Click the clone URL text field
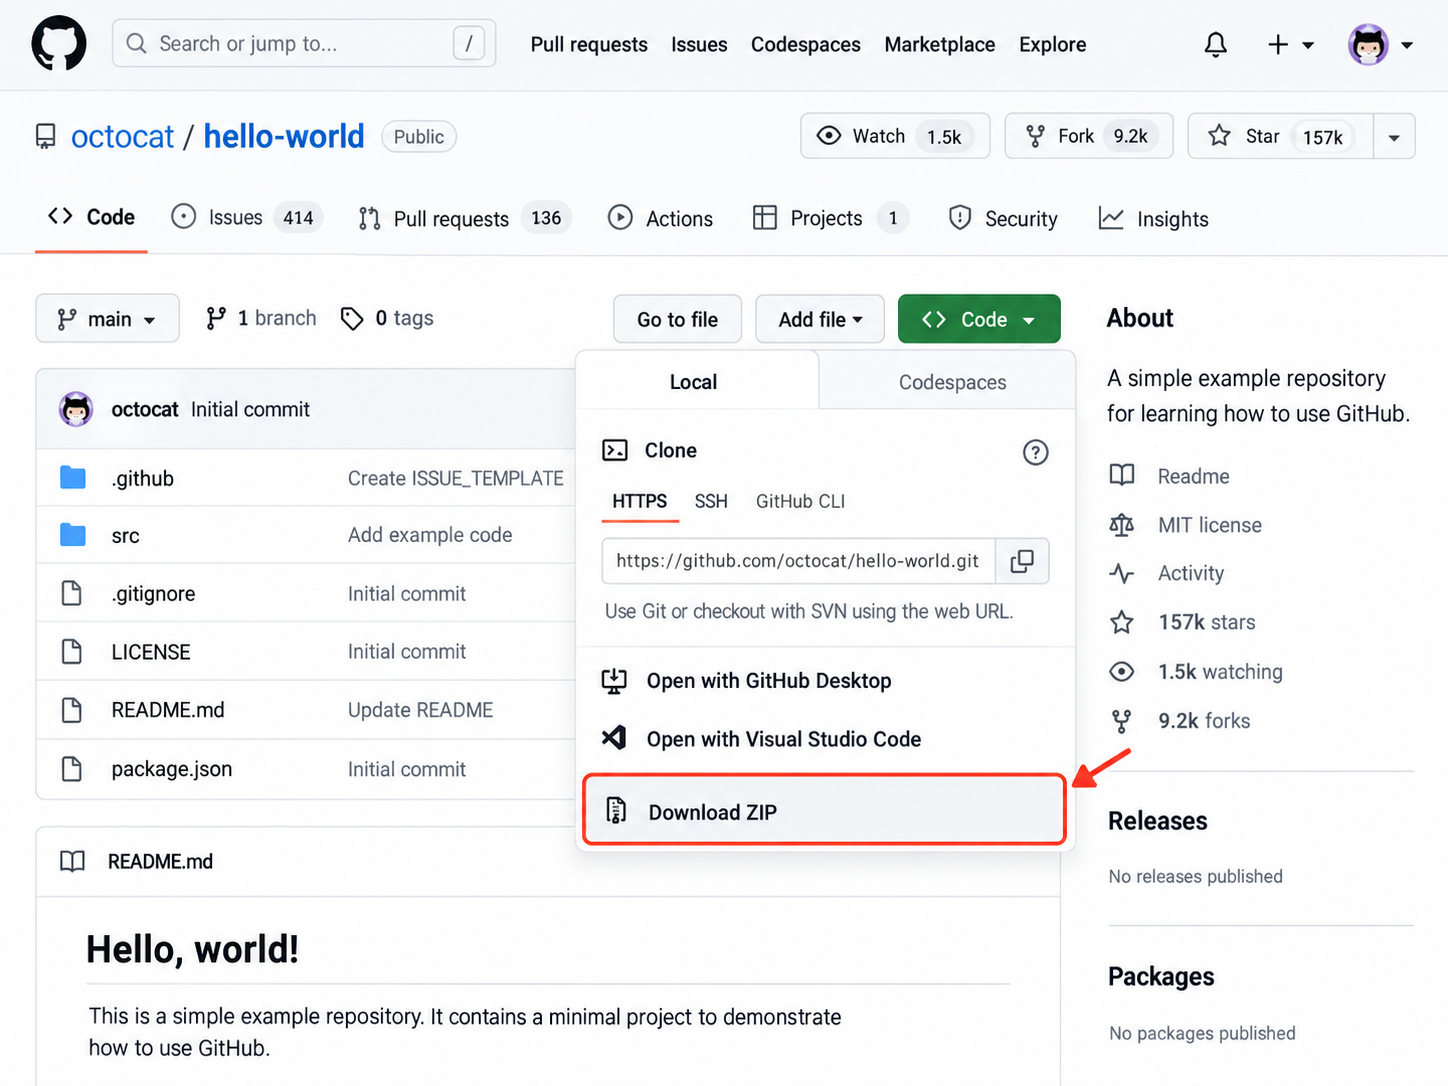 (x=798, y=561)
